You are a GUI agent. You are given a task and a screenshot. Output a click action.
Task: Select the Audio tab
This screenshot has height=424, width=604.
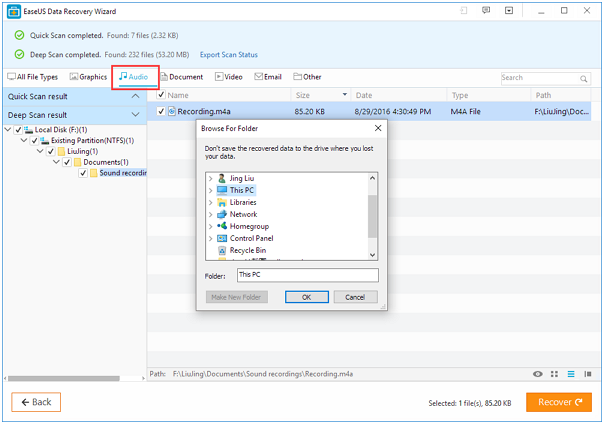(x=134, y=77)
